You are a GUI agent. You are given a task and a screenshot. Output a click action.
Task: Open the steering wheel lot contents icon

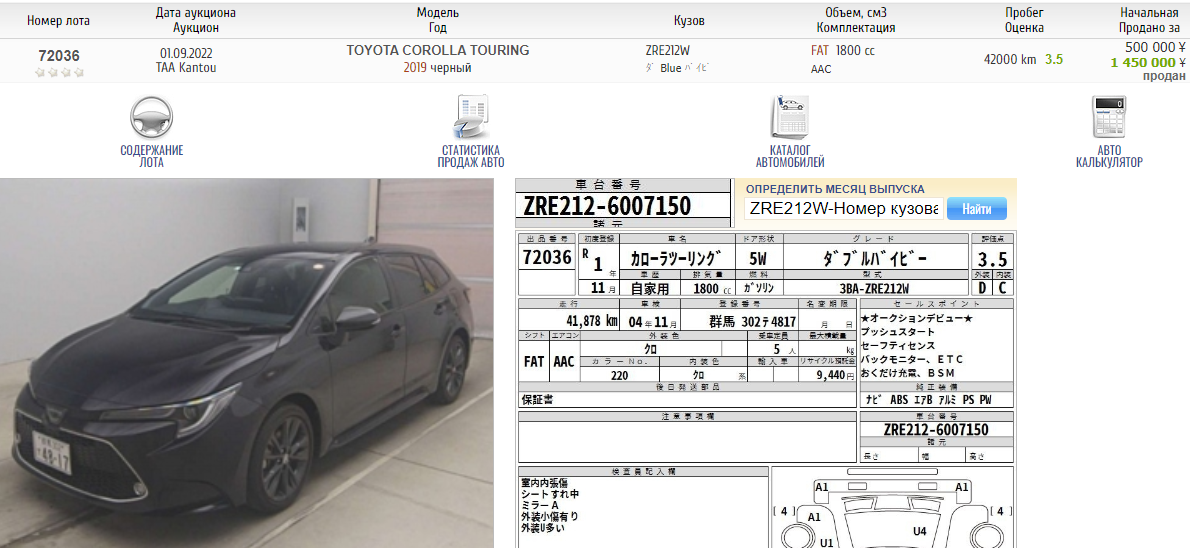click(x=151, y=117)
